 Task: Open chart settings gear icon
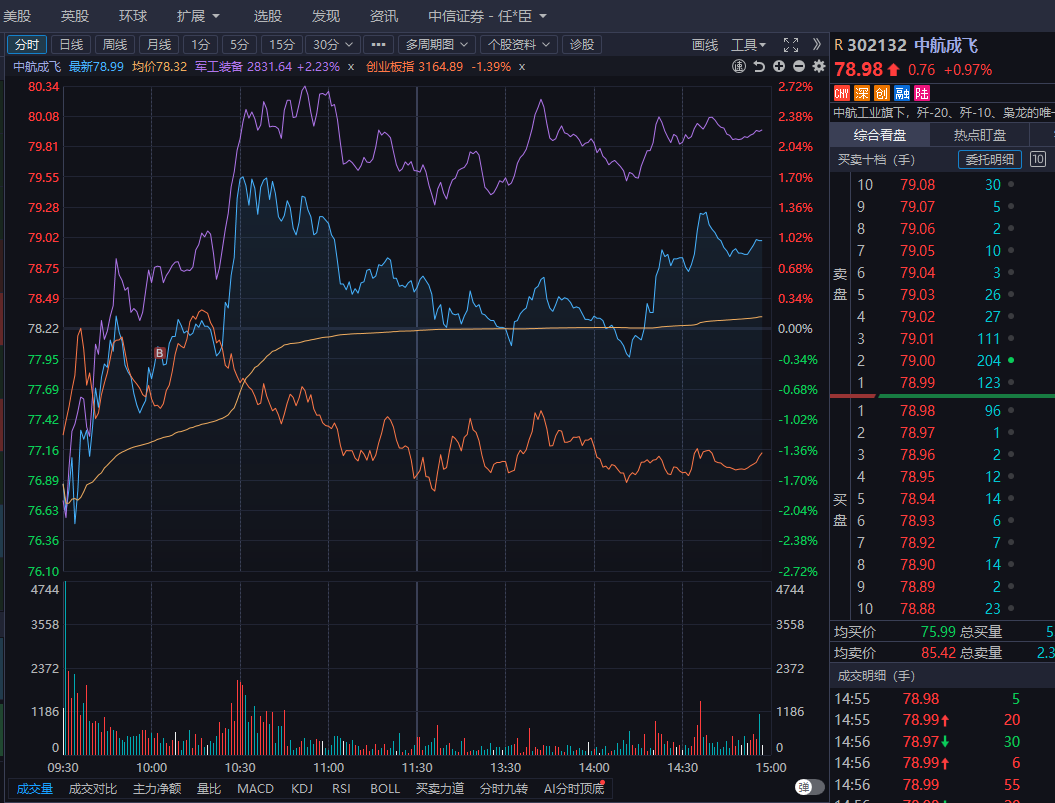(x=819, y=67)
